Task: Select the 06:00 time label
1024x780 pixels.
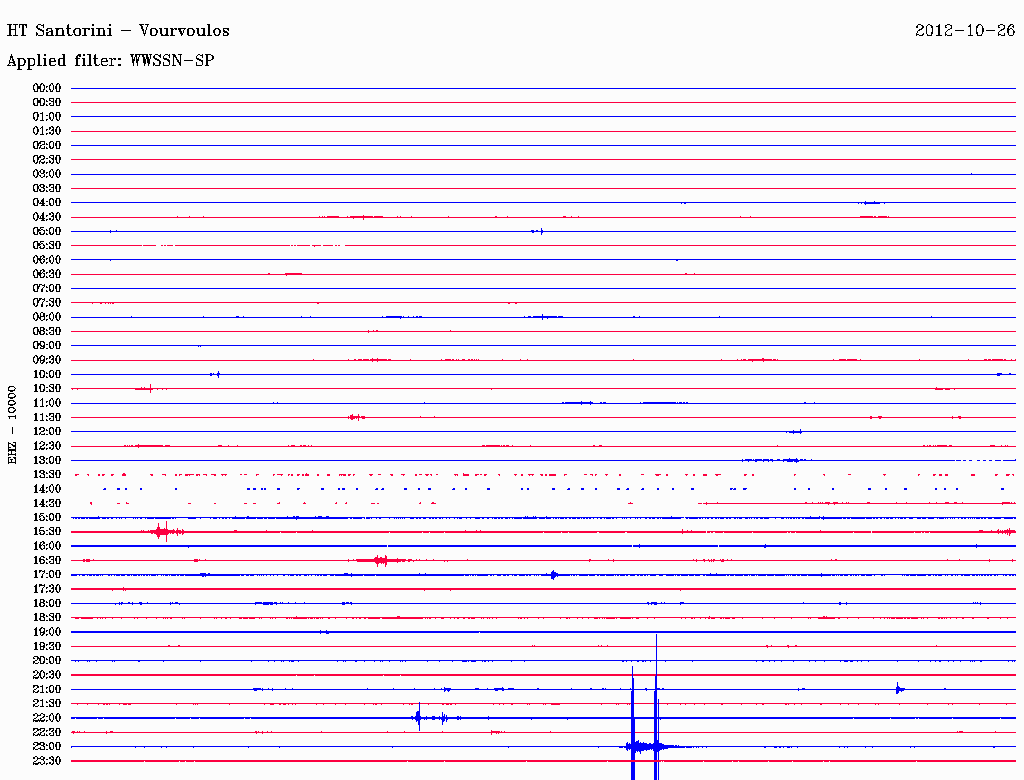Action: pos(47,260)
